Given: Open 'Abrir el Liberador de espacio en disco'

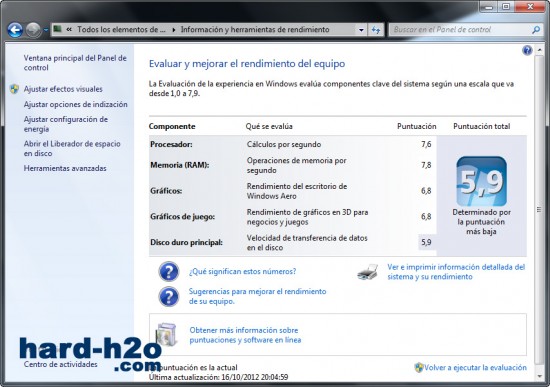Looking at the screenshot, I should tap(72, 148).
